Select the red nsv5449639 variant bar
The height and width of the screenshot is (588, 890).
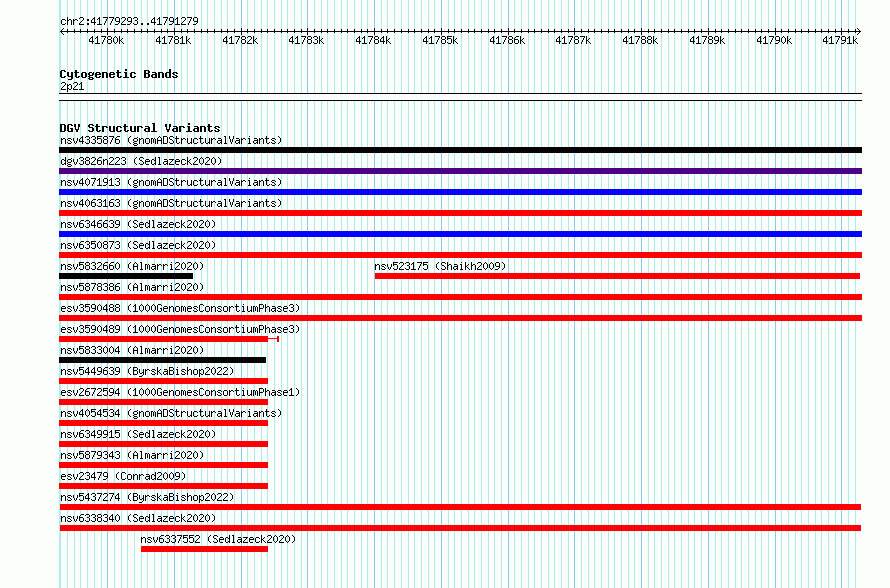(163, 381)
